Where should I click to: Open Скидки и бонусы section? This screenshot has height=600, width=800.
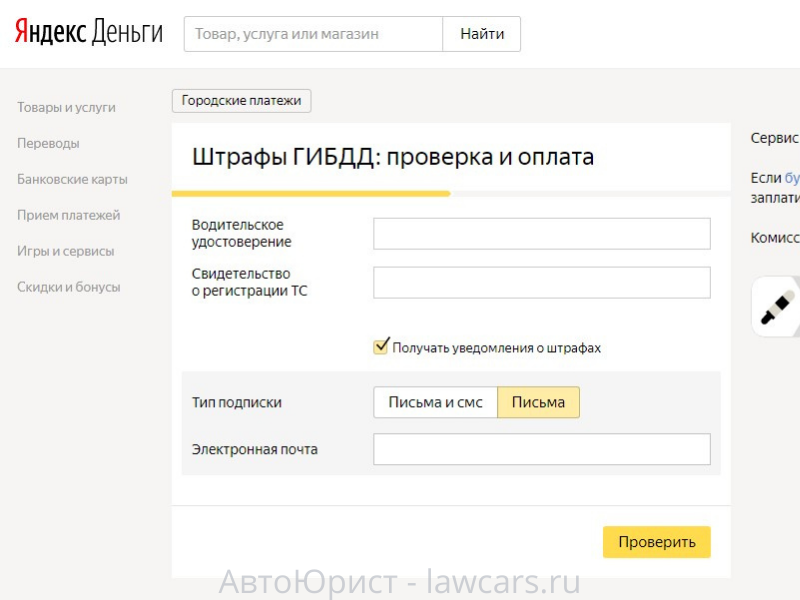click(69, 287)
